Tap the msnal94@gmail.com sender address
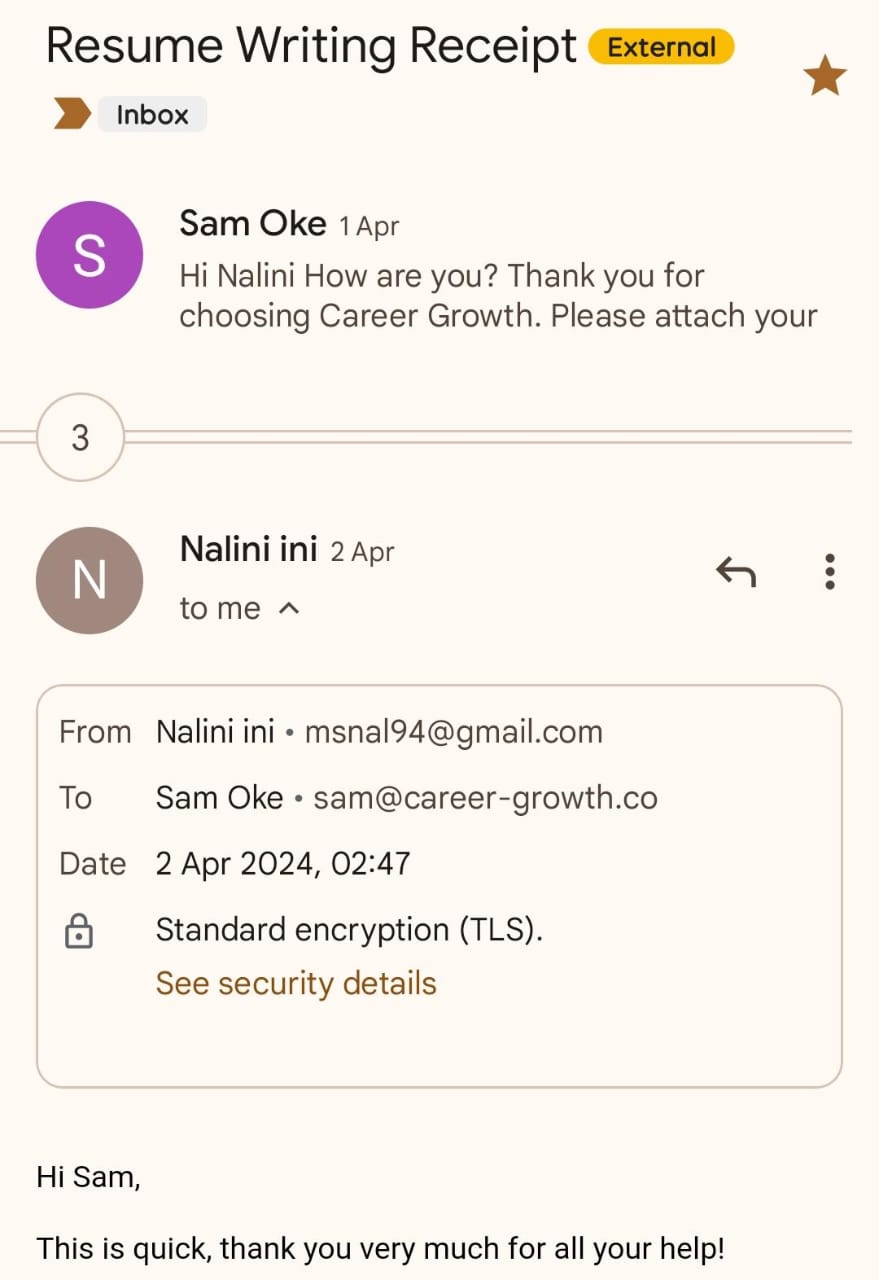The image size is (879, 1280). click(x=453, y=732)
